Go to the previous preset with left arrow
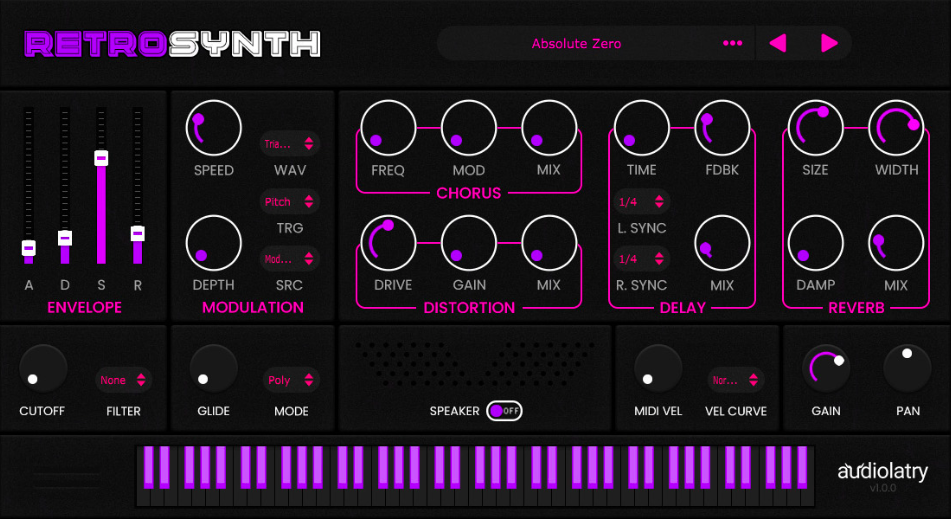951x519 pixels. [x=778, y=43]
